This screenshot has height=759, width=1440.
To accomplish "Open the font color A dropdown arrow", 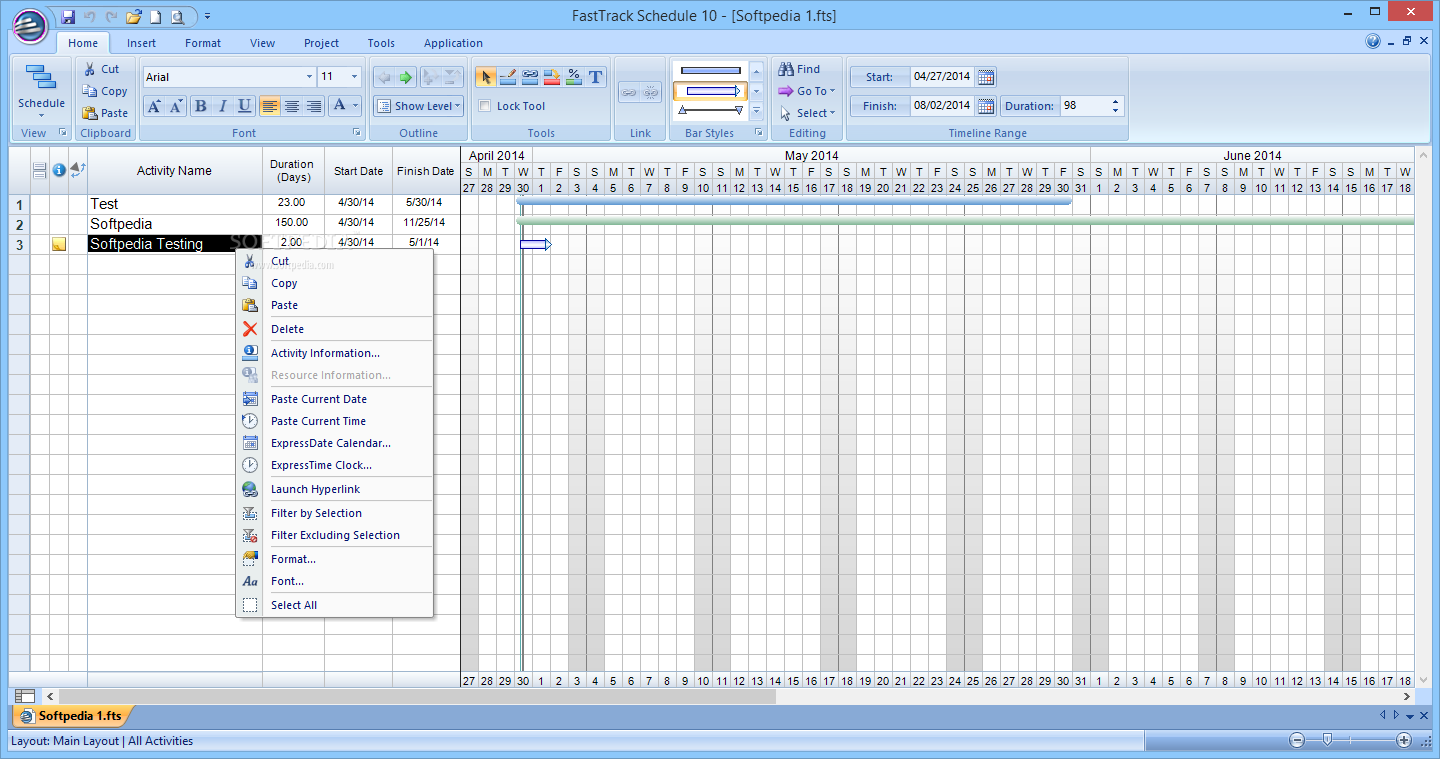I will click(356, 106).
